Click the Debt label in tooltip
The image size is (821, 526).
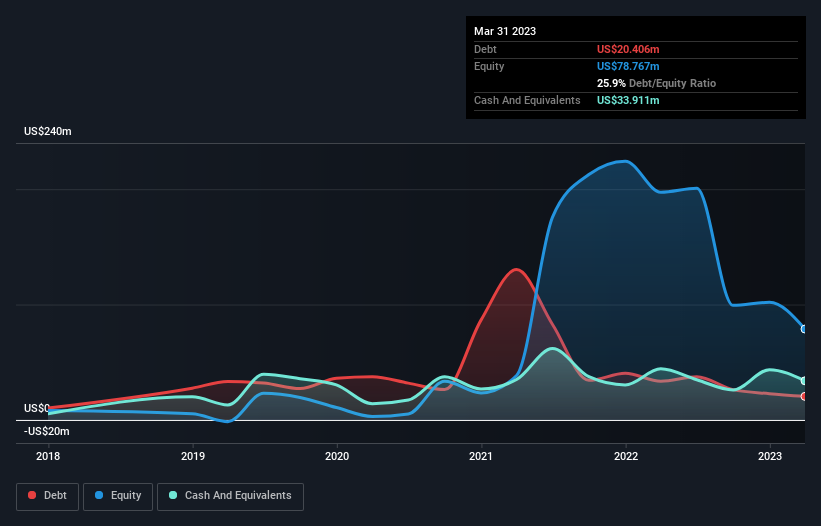(485, 49)
